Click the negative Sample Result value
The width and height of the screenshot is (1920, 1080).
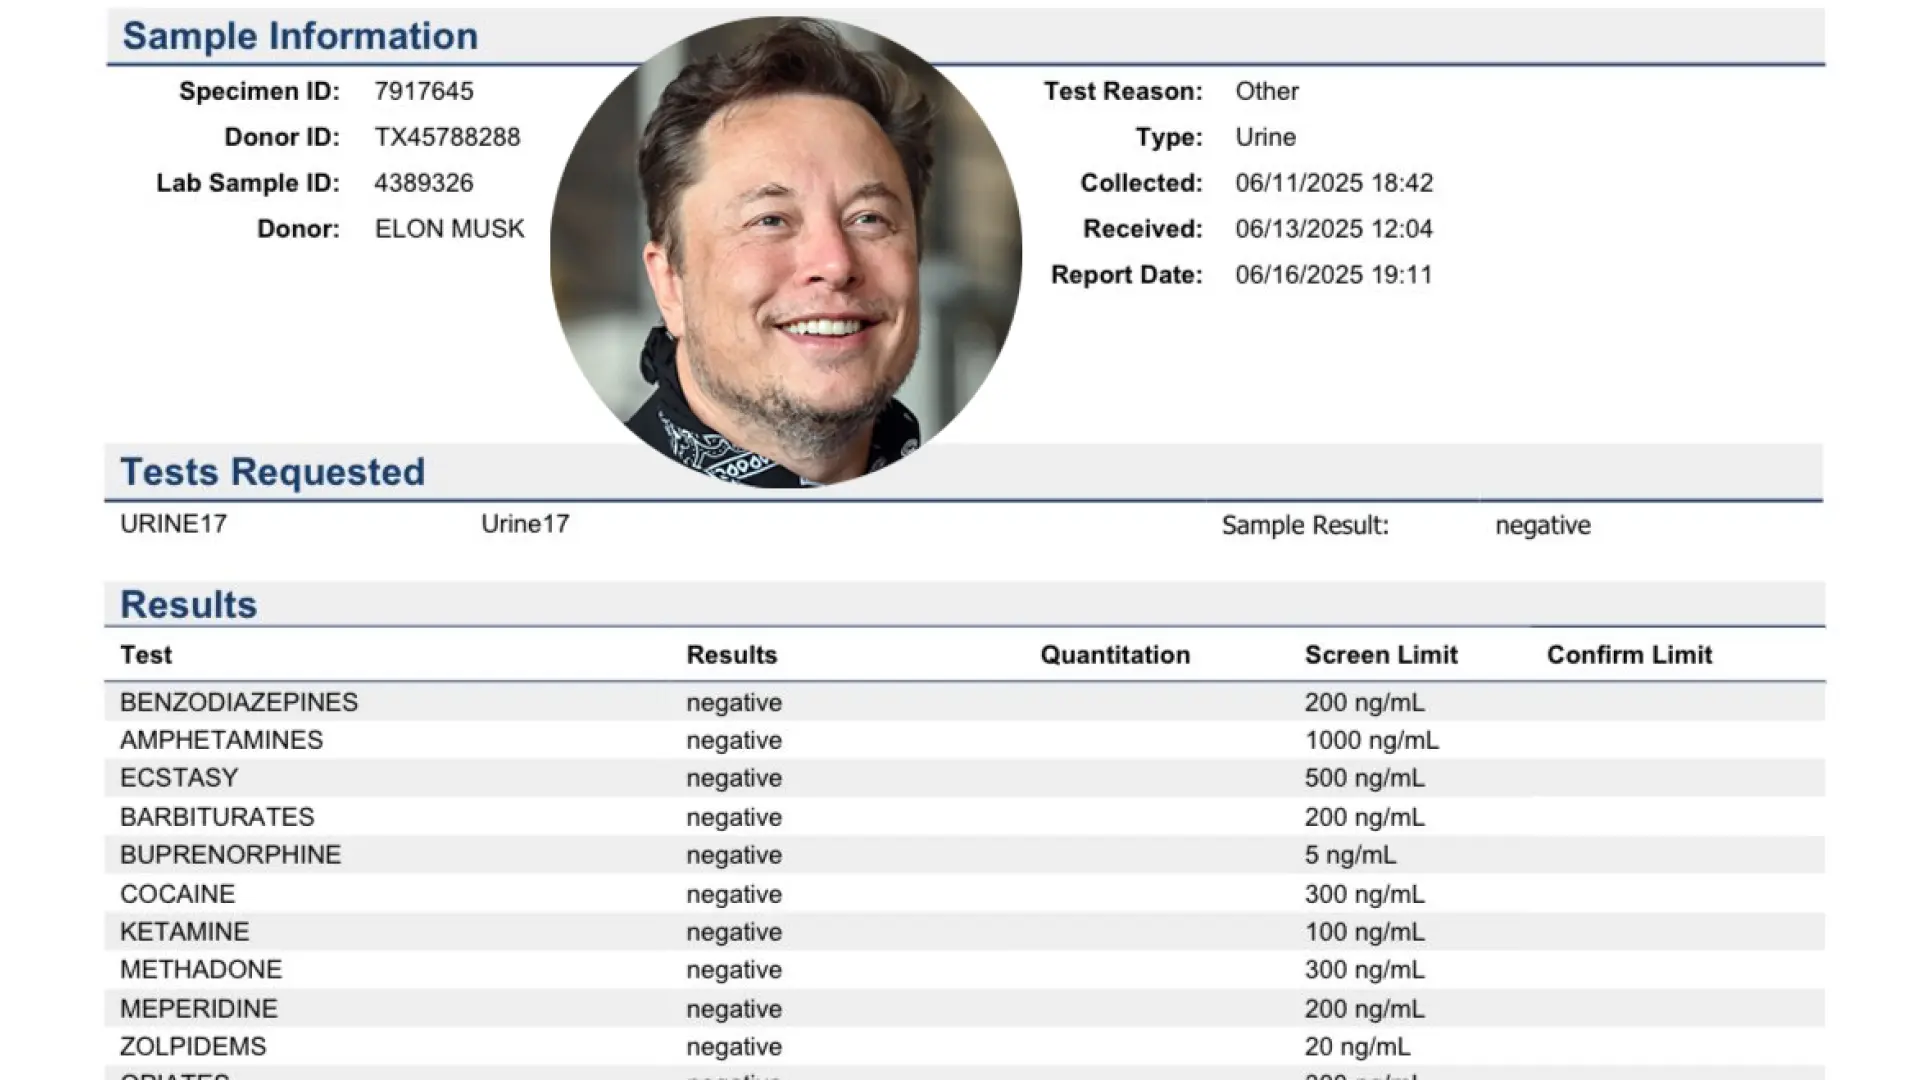(1542, 525)
